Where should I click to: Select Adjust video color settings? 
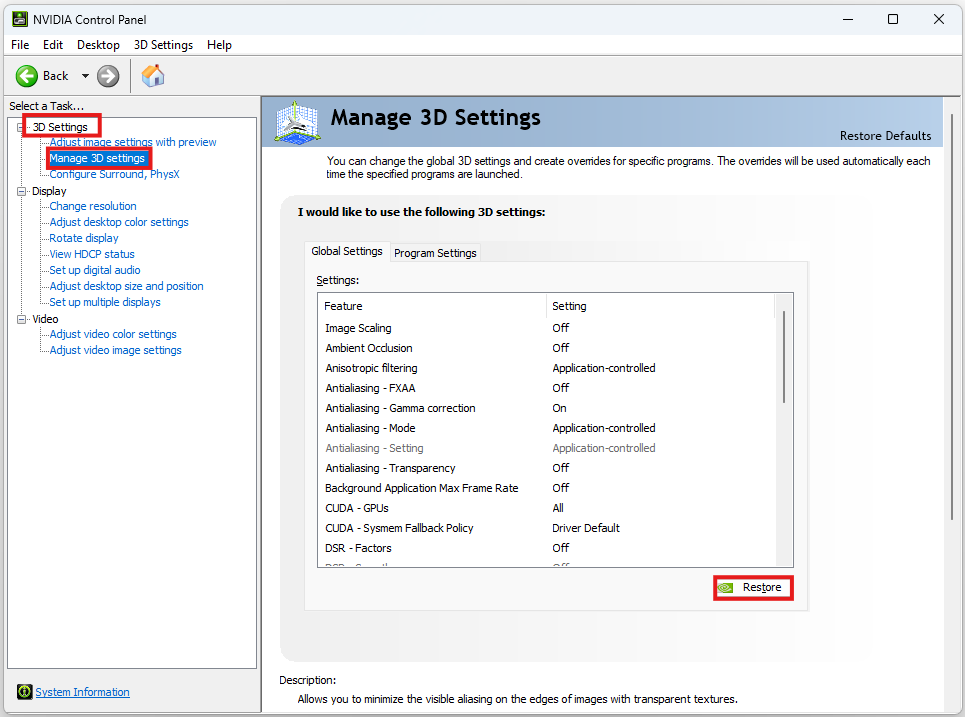pos(113,334)
